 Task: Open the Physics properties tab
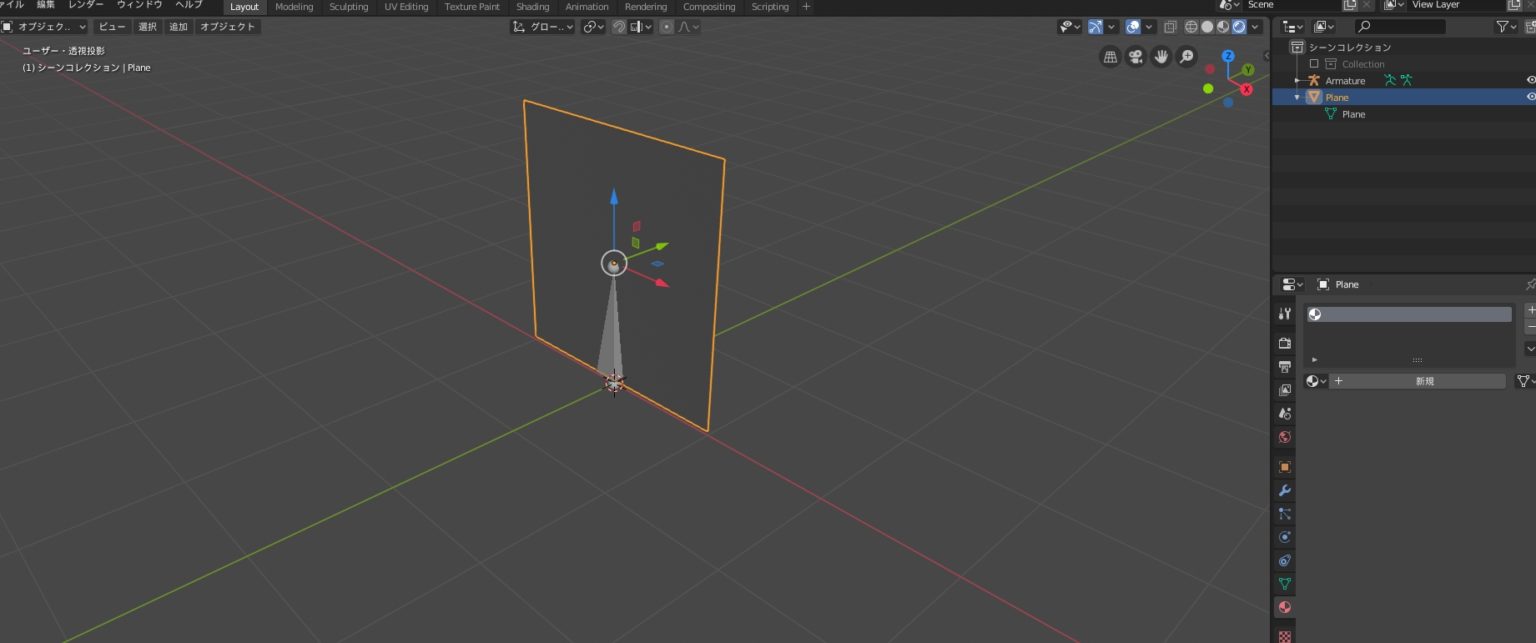coord(1285,537)
